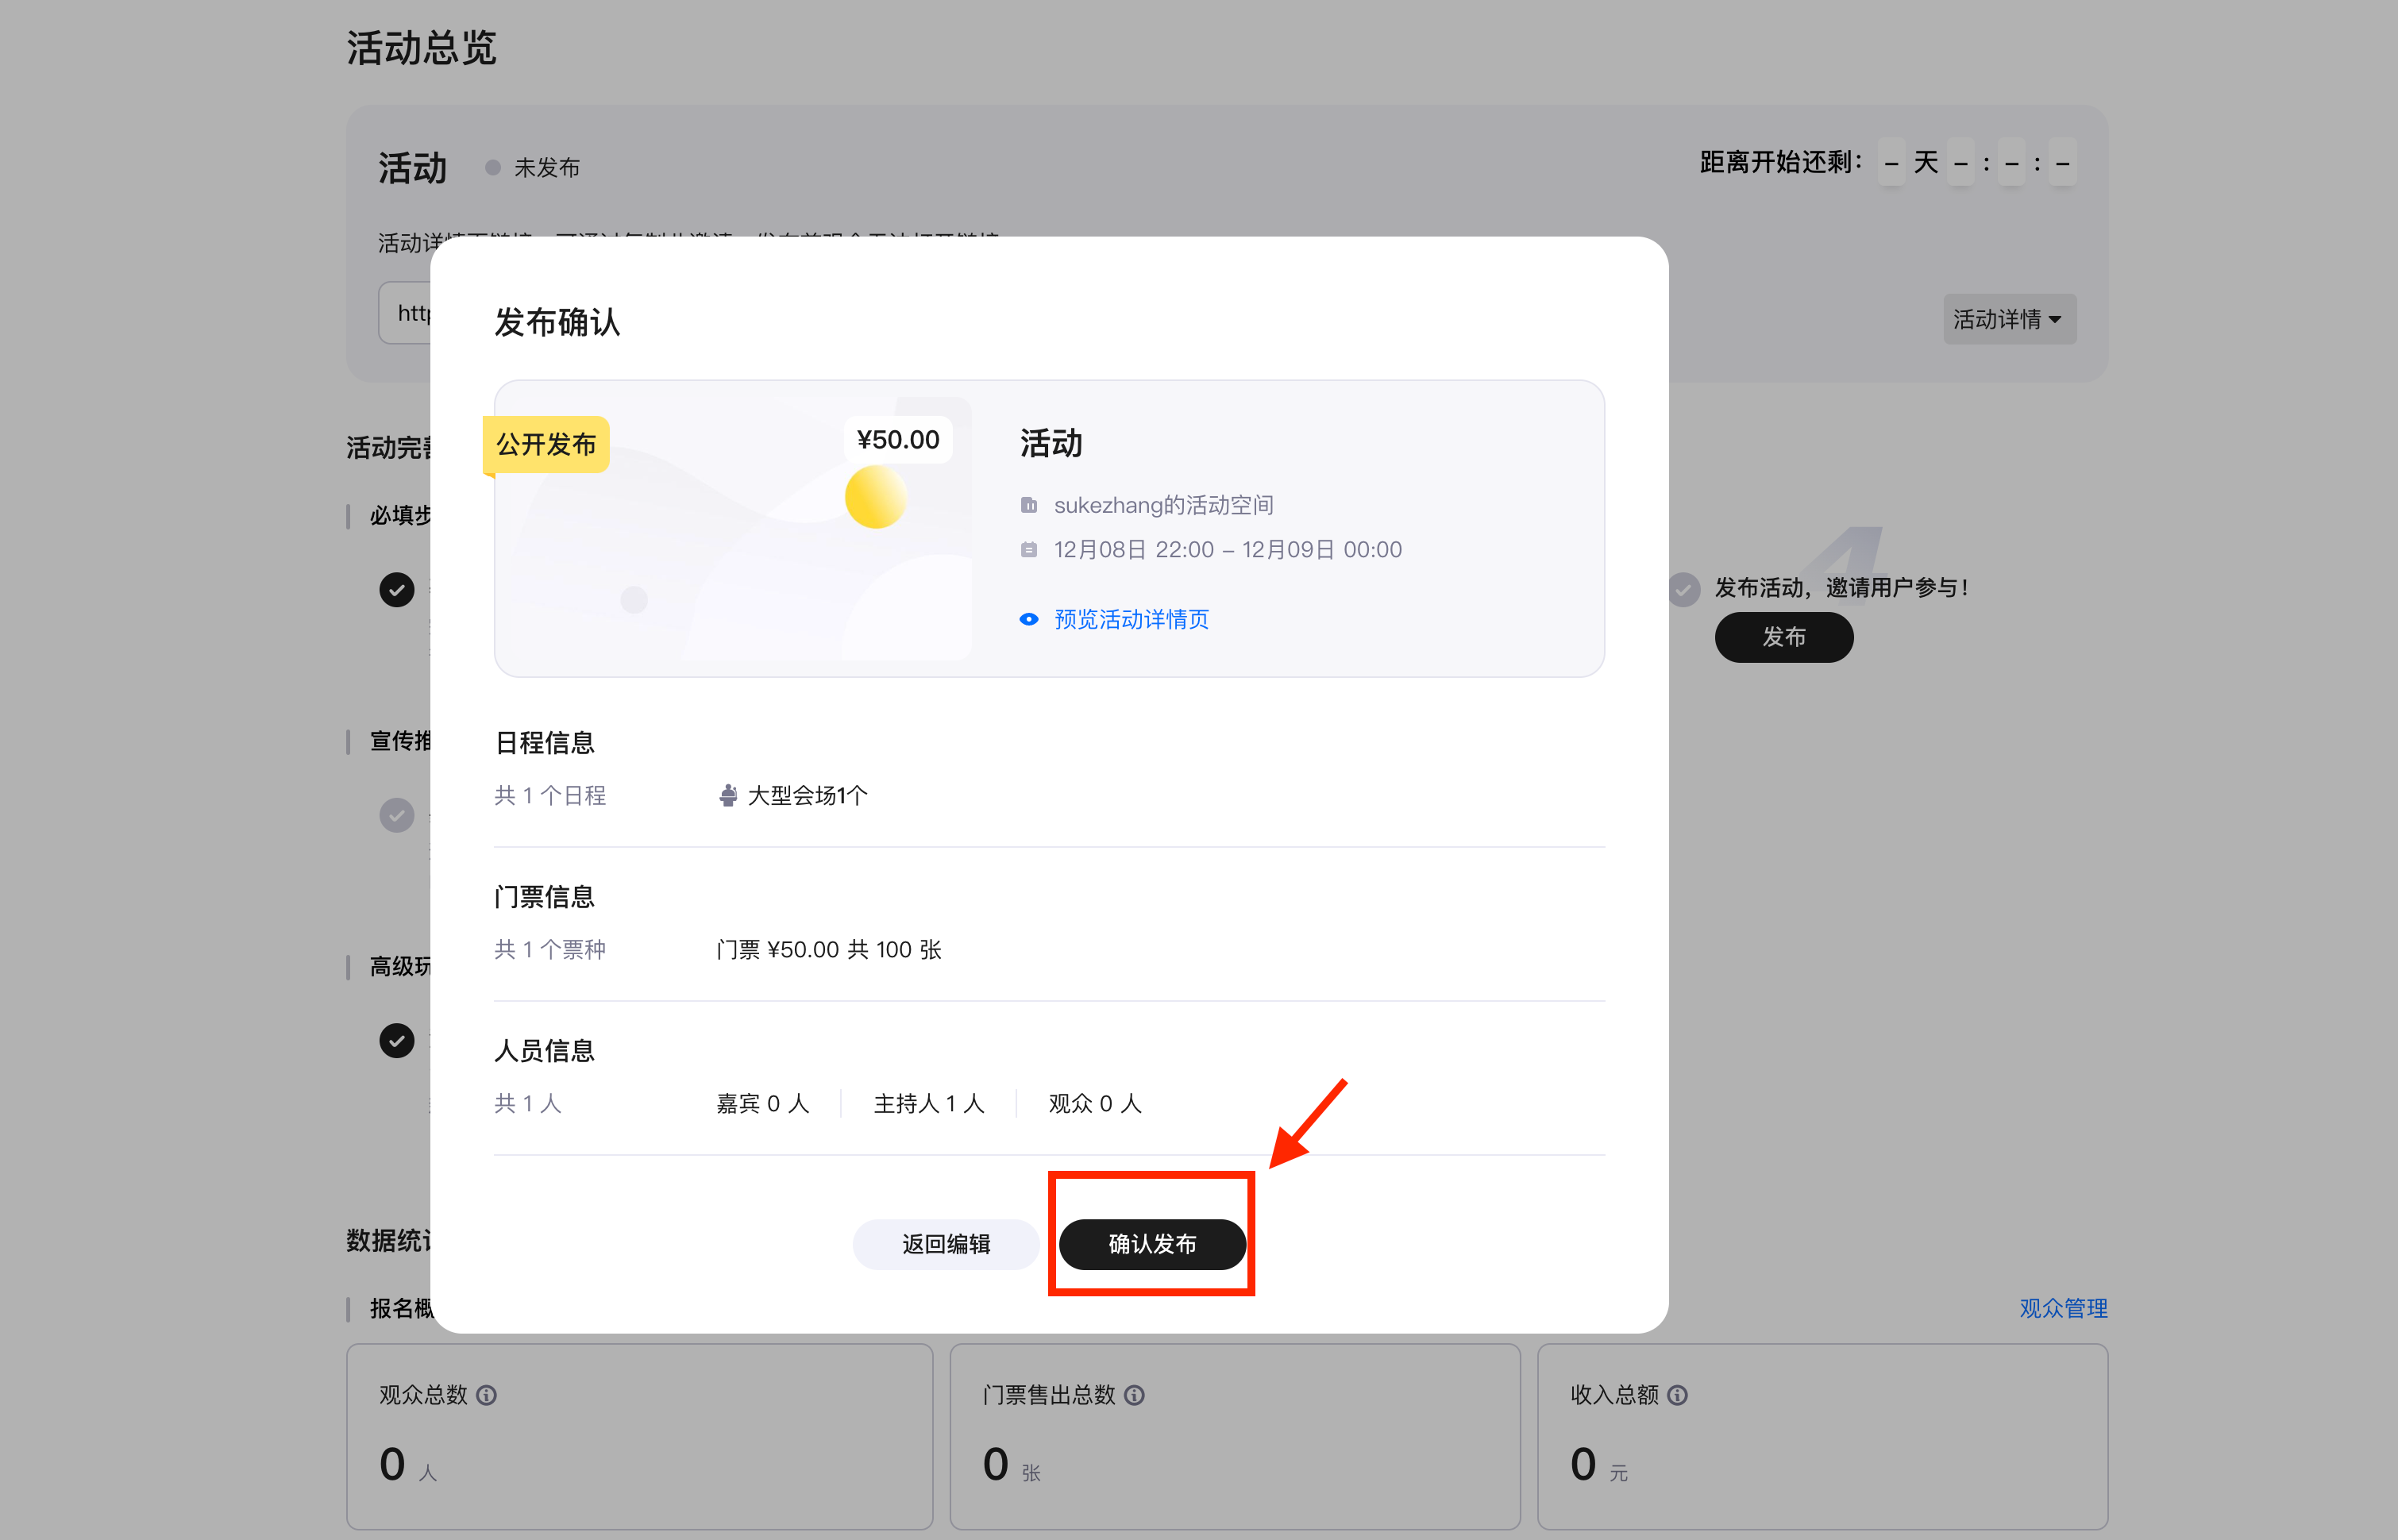This screenshot has height=1540, width=2398.
Task: Click the yellow circle on event cover
Action: (875, 497)
